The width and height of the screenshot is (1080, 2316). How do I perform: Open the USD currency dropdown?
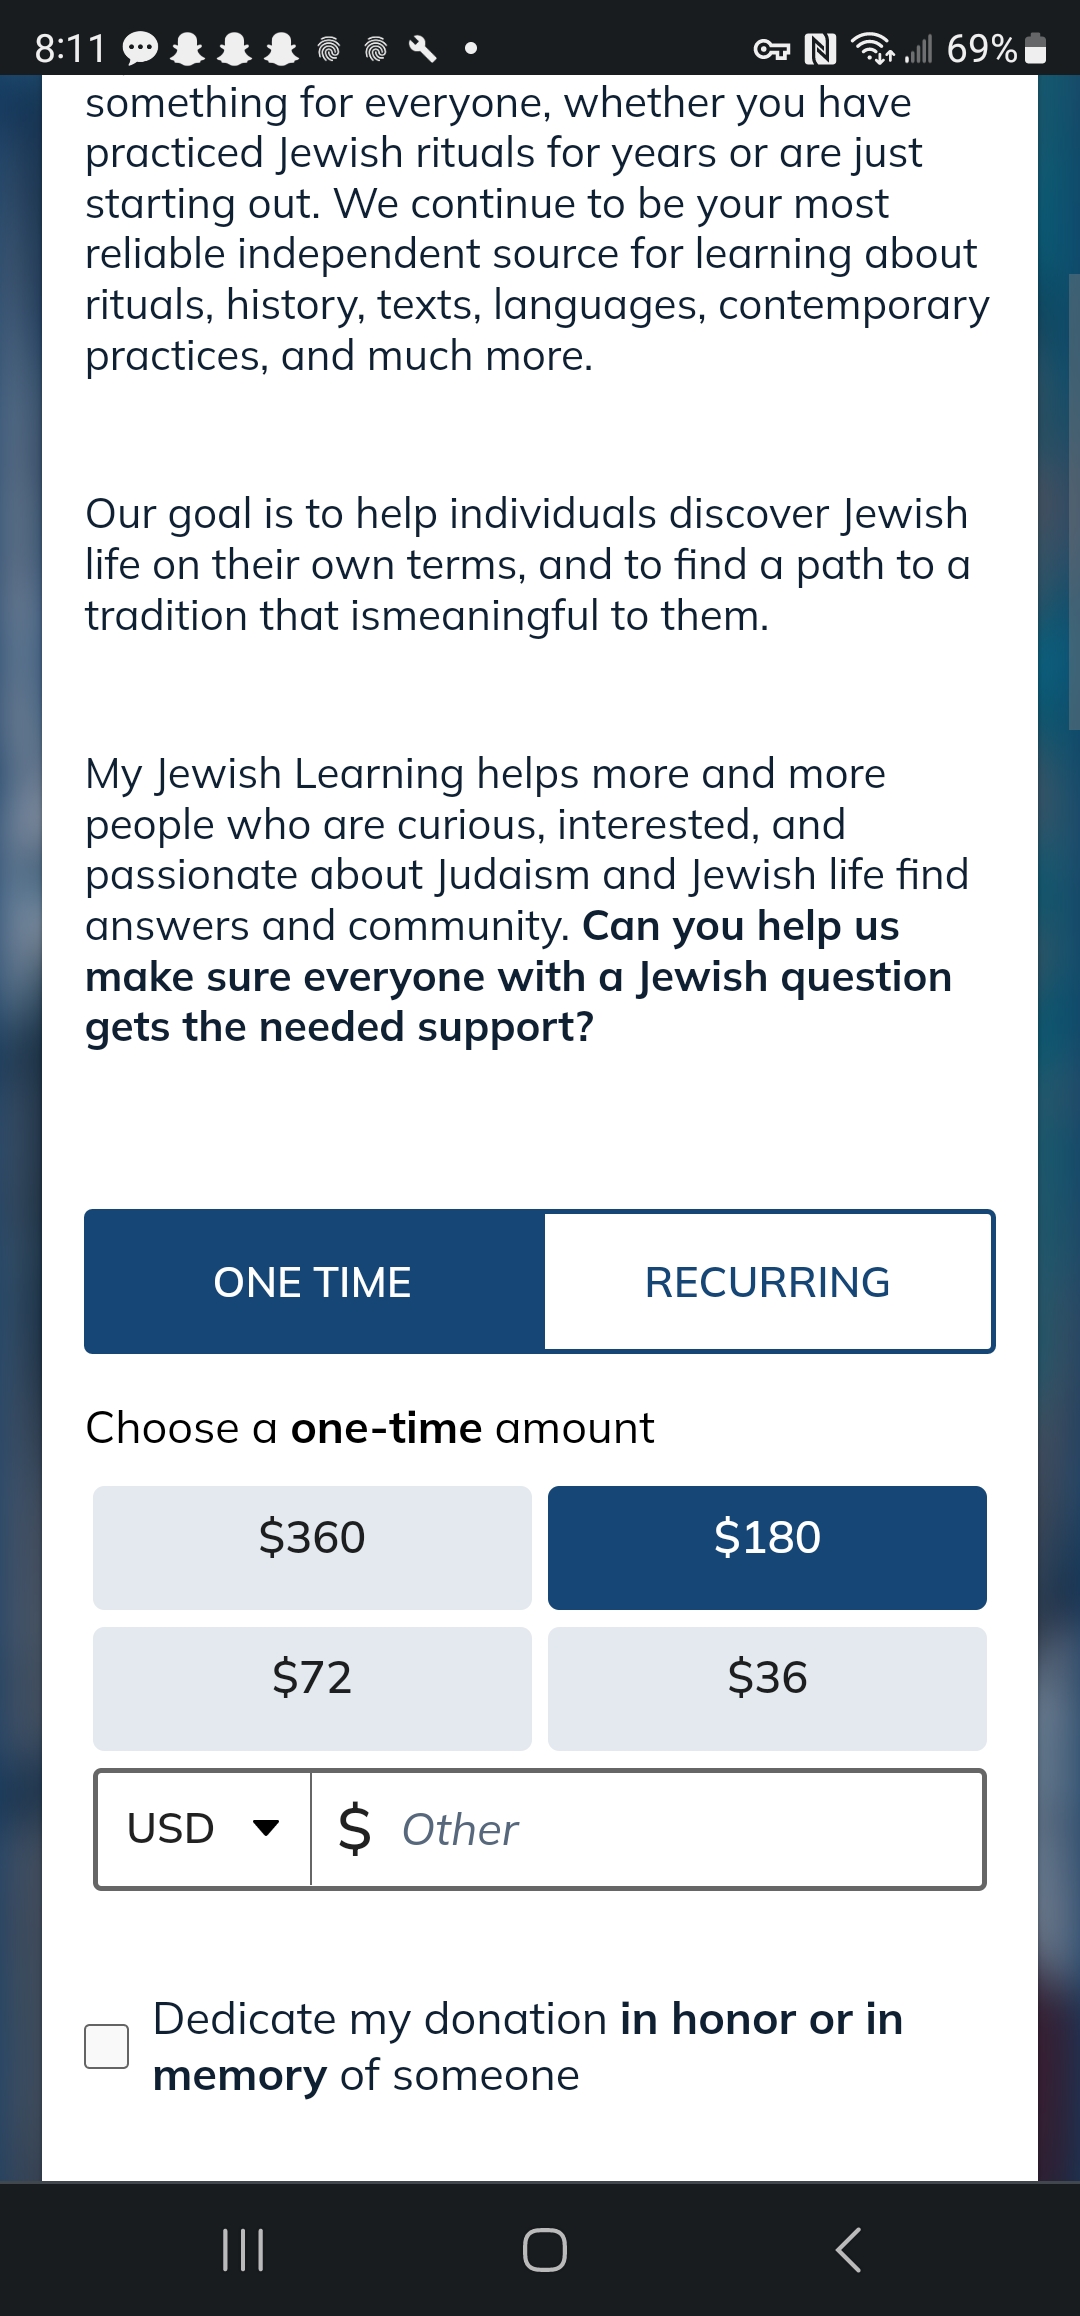point(203,1829)
